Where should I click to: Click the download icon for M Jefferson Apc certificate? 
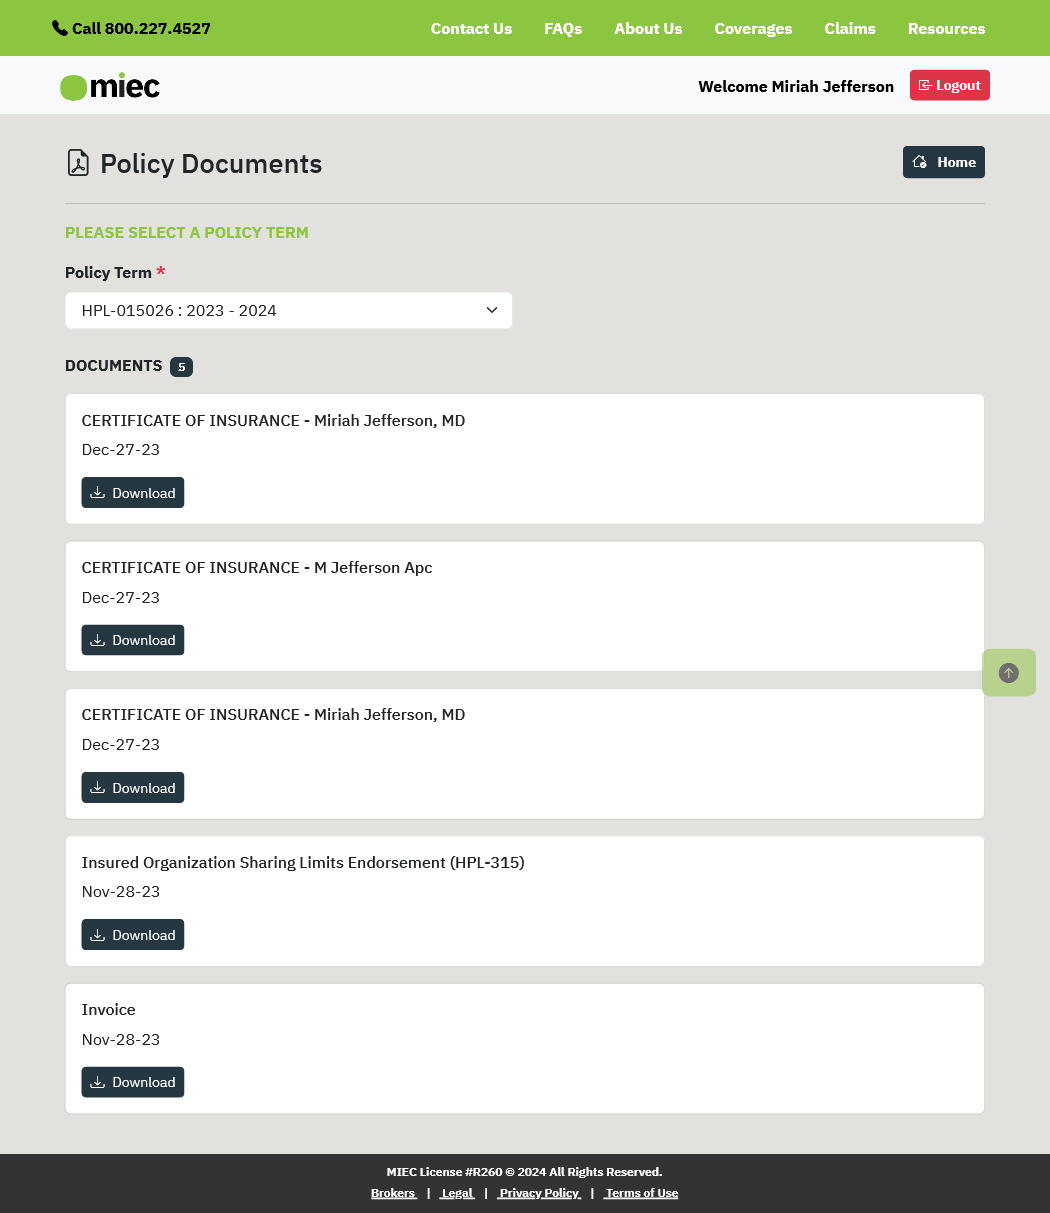point(97,639)
